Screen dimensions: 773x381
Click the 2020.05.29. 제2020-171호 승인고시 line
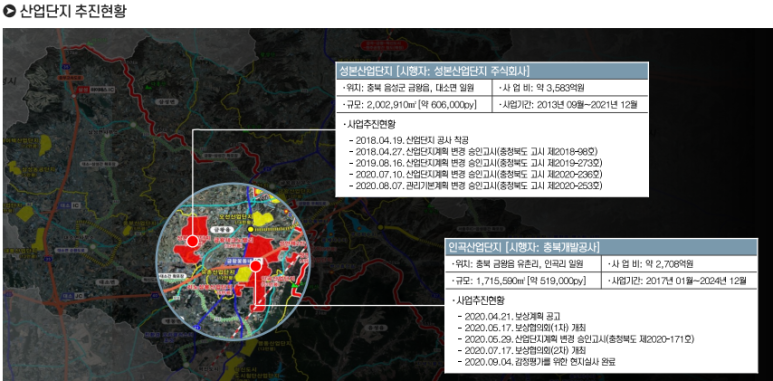[576, 340]
